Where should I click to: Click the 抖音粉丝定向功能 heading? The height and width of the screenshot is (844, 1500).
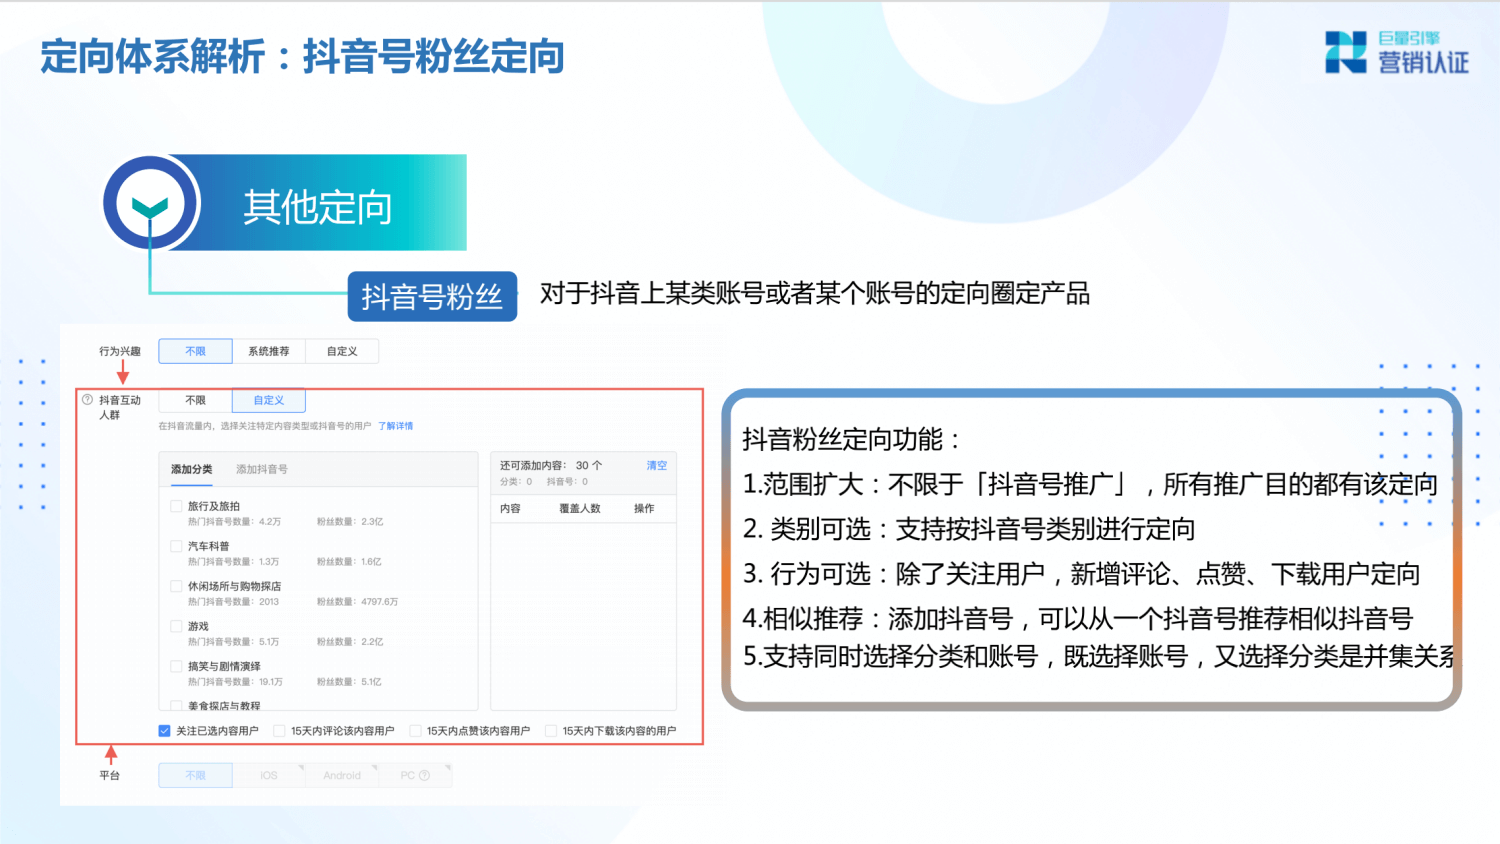(x=851, y=439)
